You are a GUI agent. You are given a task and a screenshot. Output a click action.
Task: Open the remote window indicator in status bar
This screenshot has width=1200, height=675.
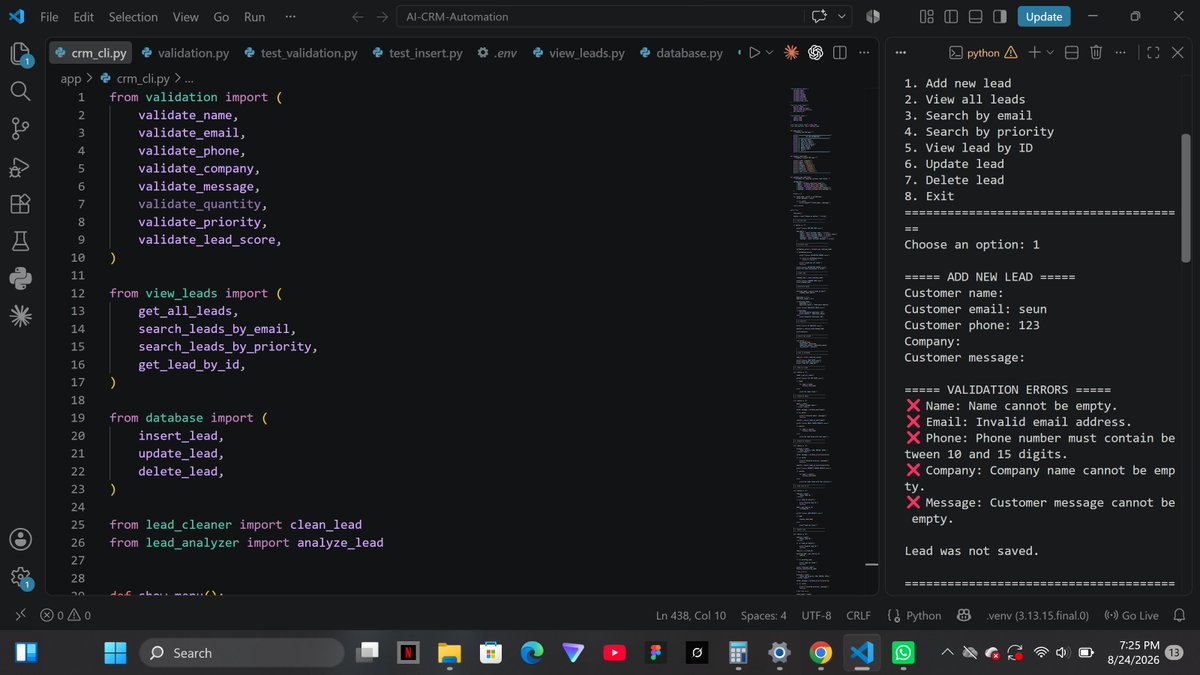click(x=20, y=616)
